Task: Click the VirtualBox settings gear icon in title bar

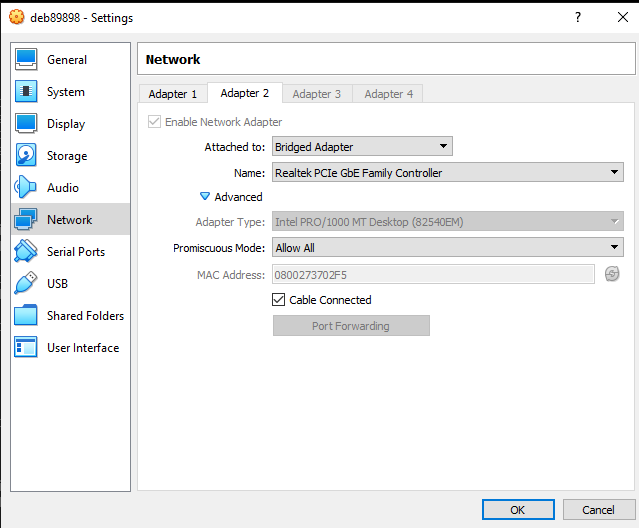Action: point(17,17)
